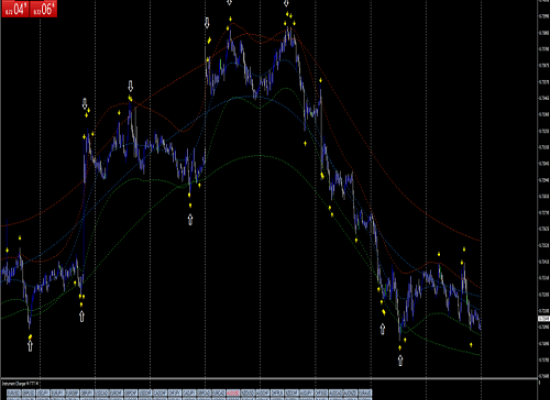Click the down arrow above the first of twin tops
The height and width of the screenshot is (400, 550).
(229, 3)
